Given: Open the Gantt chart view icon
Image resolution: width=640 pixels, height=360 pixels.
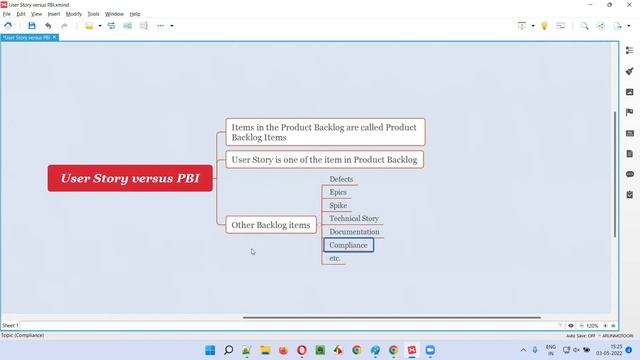Looking at the screenshot, I should point(560,26).
